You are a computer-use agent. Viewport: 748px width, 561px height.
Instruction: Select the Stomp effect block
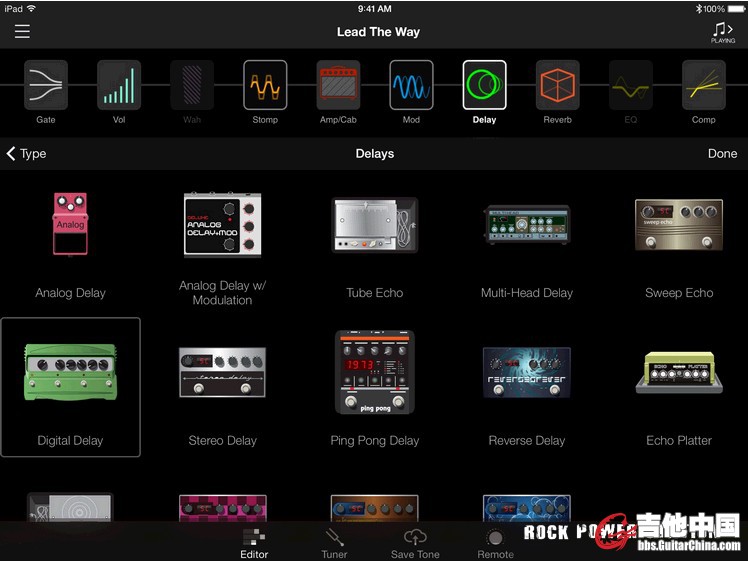[265, 85]
